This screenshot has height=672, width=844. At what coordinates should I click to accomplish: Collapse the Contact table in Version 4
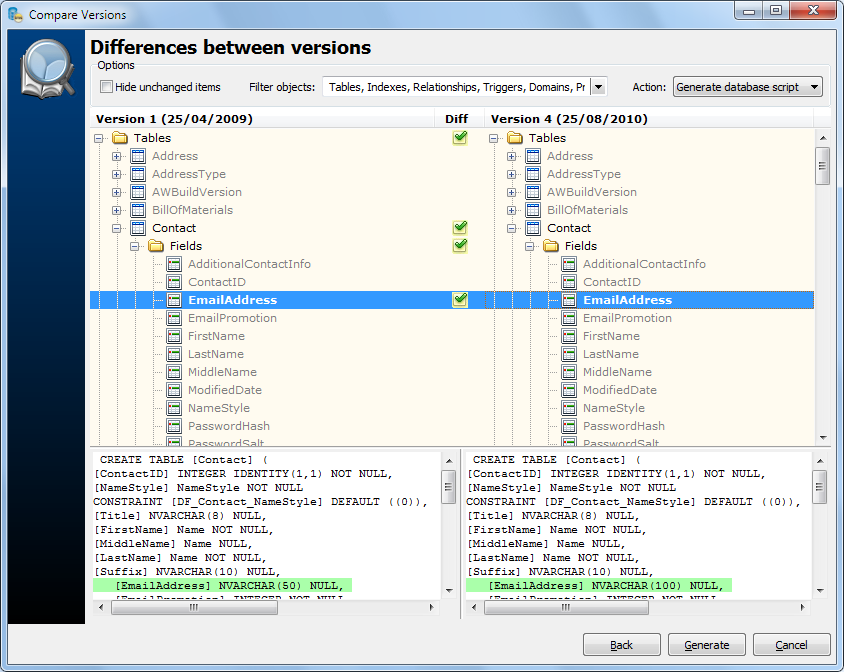pos(512,228)
